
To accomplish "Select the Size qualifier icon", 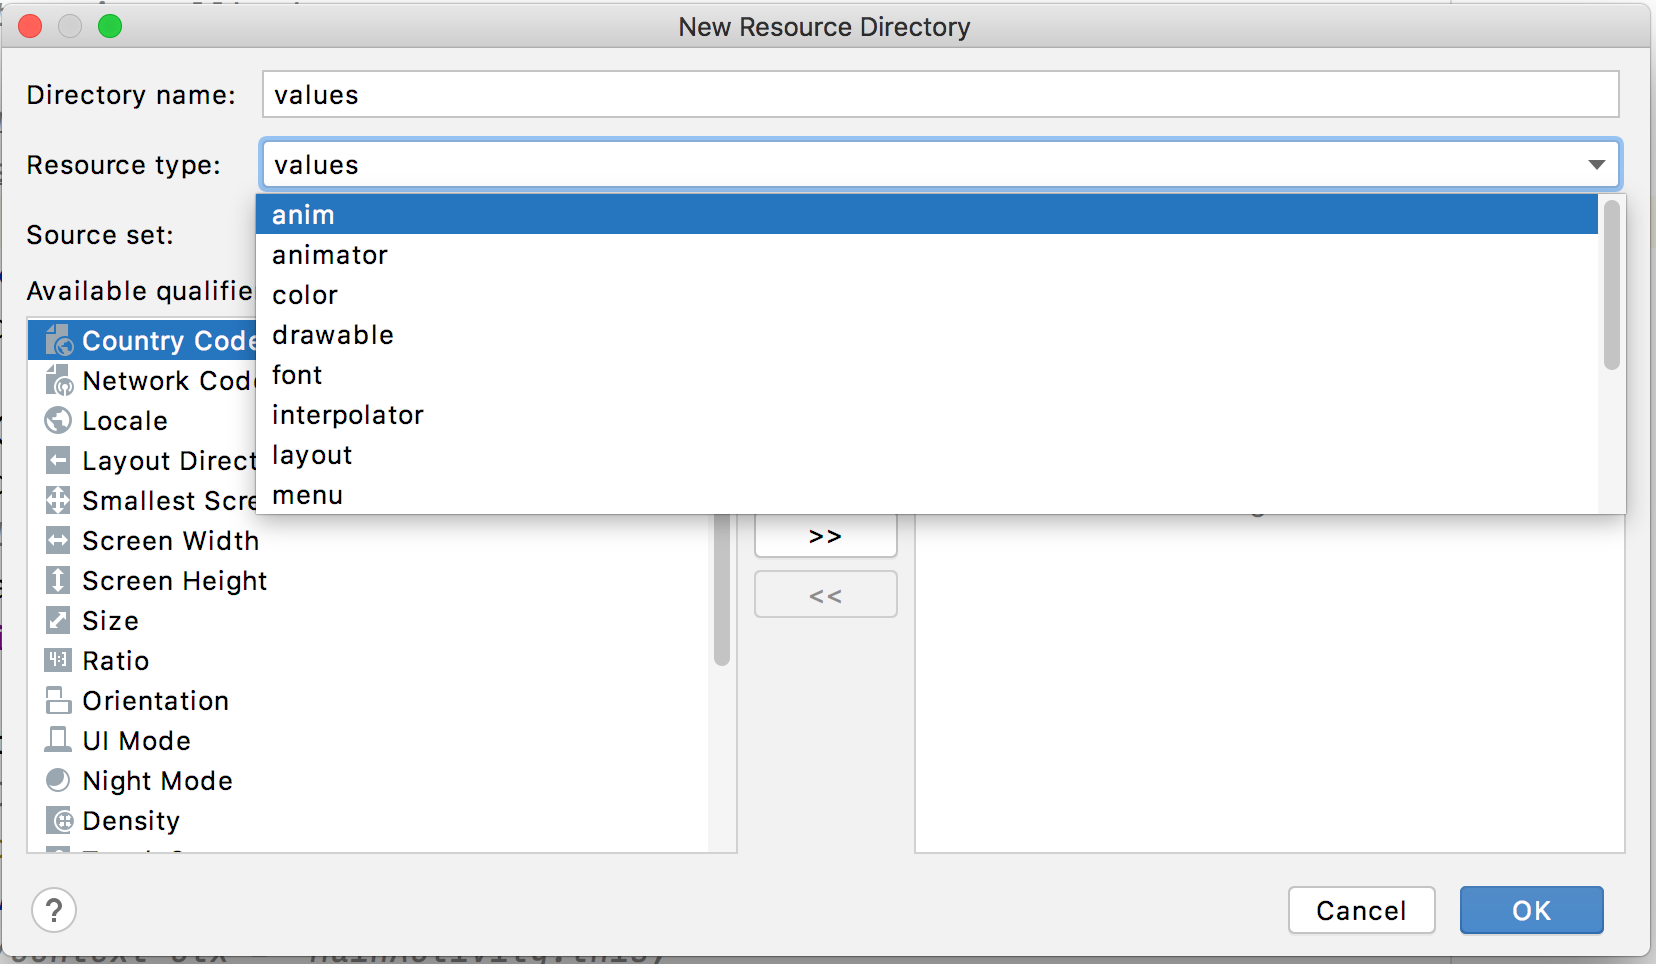I will tap(58, 621).
